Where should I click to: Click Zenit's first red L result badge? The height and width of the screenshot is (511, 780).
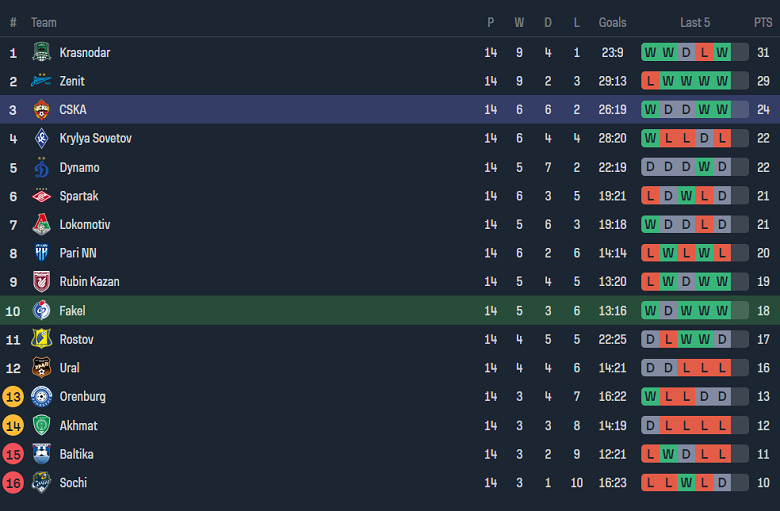pyautogui.click(x=651, y=81)
